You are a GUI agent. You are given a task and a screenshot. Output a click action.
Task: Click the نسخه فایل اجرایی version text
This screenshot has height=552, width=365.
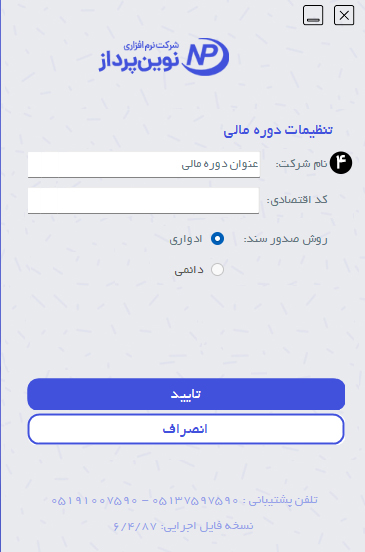183,526
